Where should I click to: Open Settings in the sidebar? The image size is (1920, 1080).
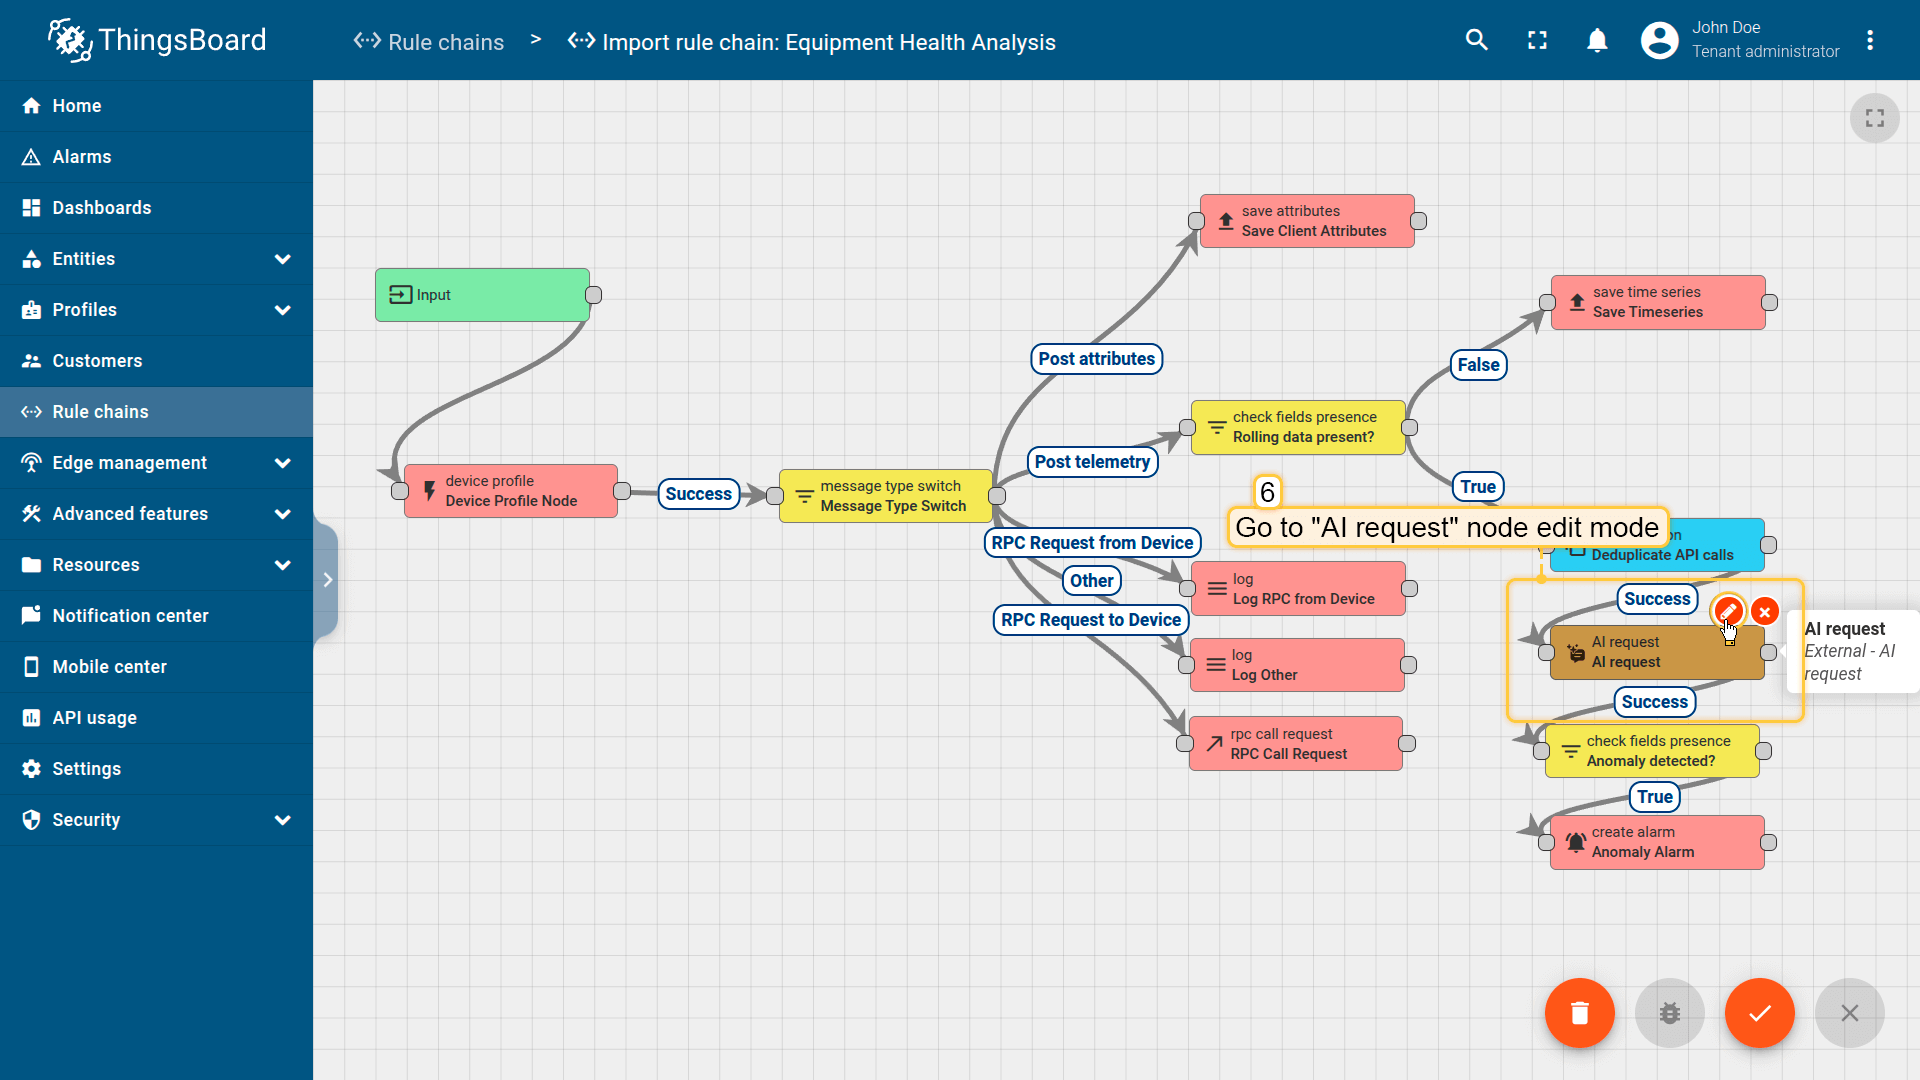coord(156,769)
